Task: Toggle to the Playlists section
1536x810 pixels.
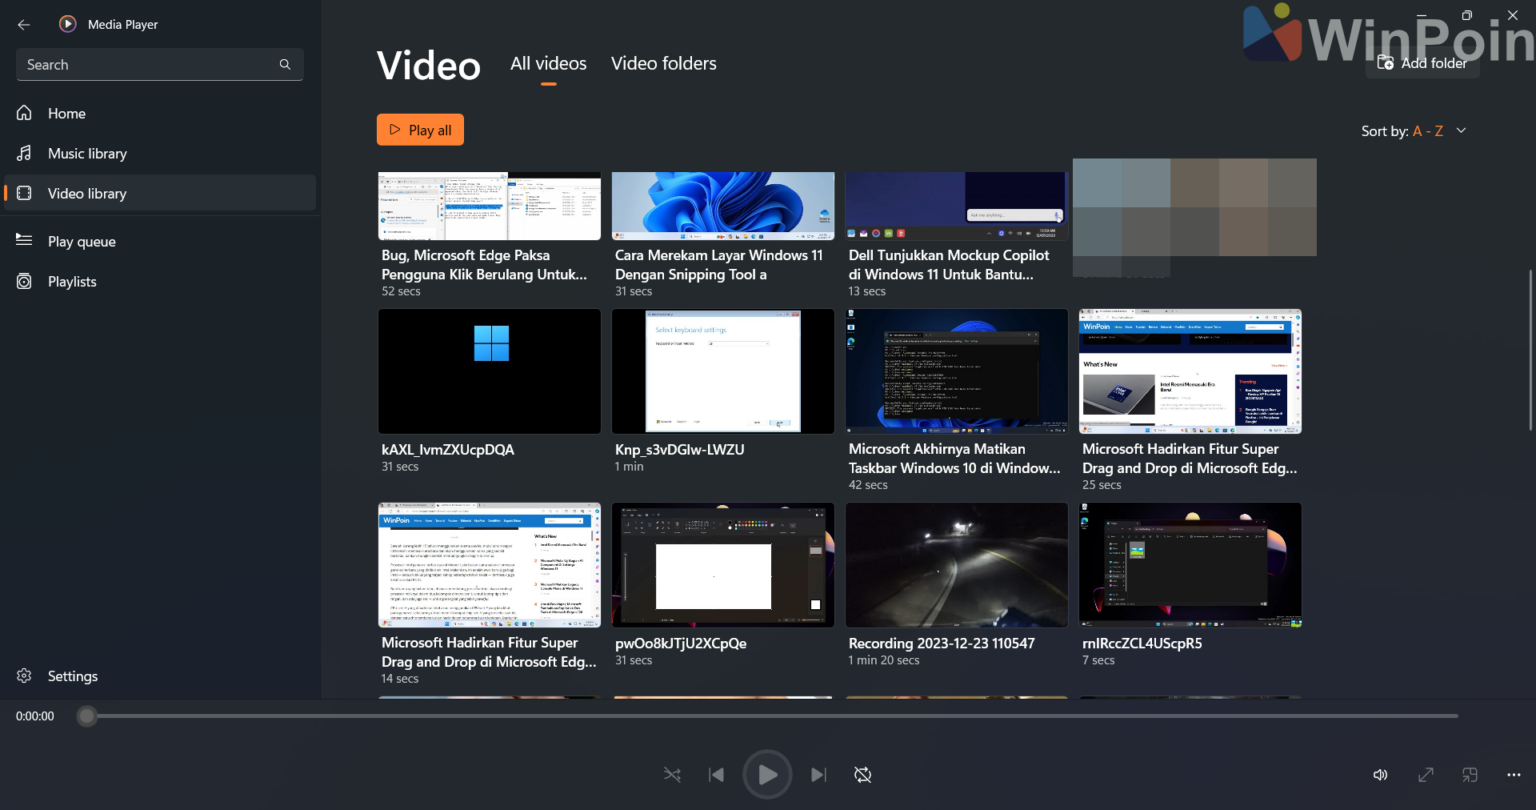Action: pyautogui.click(x=70, y=281)
